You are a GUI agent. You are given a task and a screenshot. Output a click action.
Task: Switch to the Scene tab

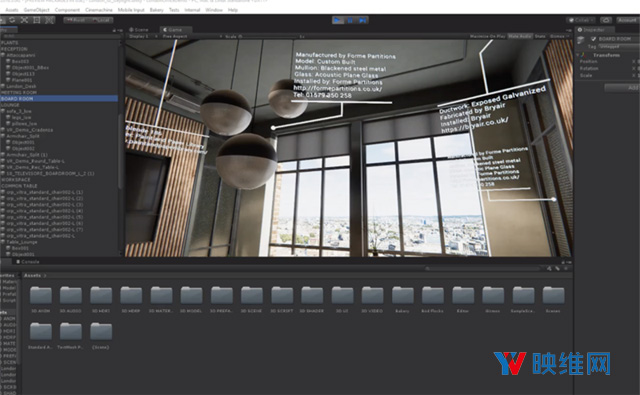(x=139, y=30)
